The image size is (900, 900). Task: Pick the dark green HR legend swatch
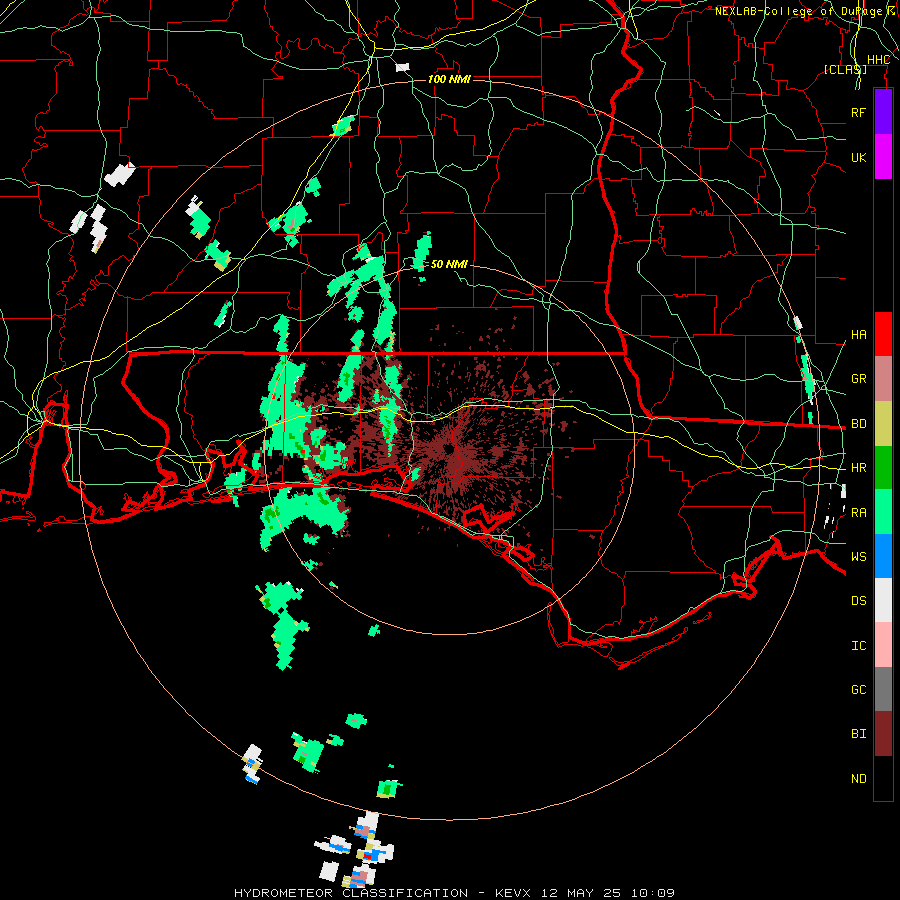[x=883, y=468]
